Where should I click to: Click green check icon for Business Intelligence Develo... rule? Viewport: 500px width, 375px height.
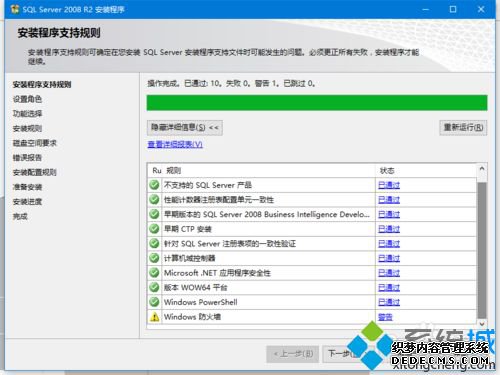tap(154, 214)
